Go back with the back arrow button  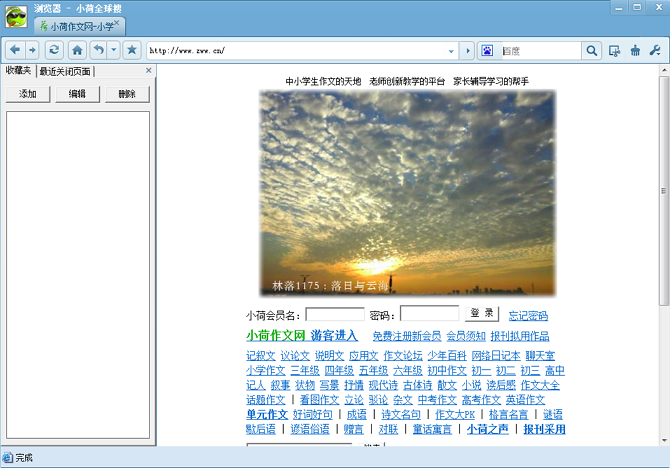(15, 50)
